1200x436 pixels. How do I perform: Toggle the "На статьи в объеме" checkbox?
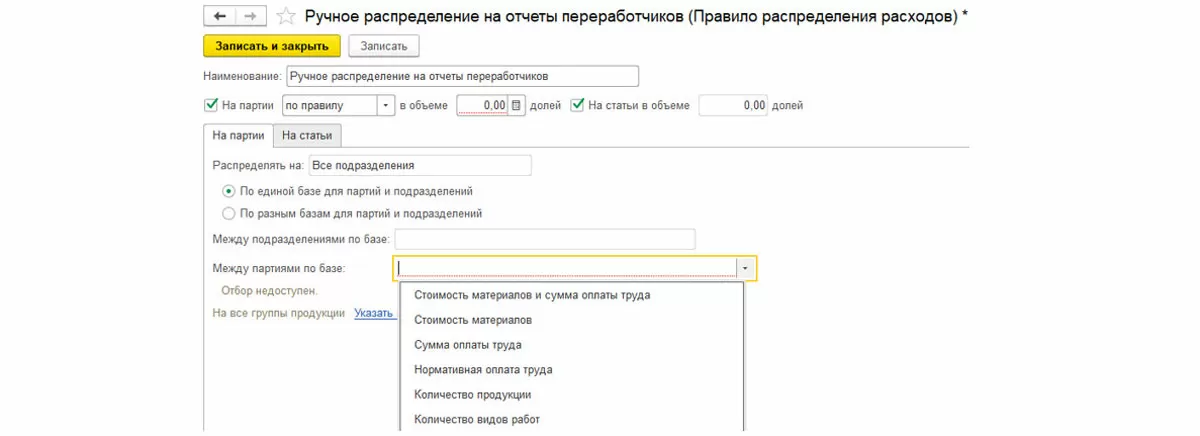pyautogui.click(x=578, y=105)
